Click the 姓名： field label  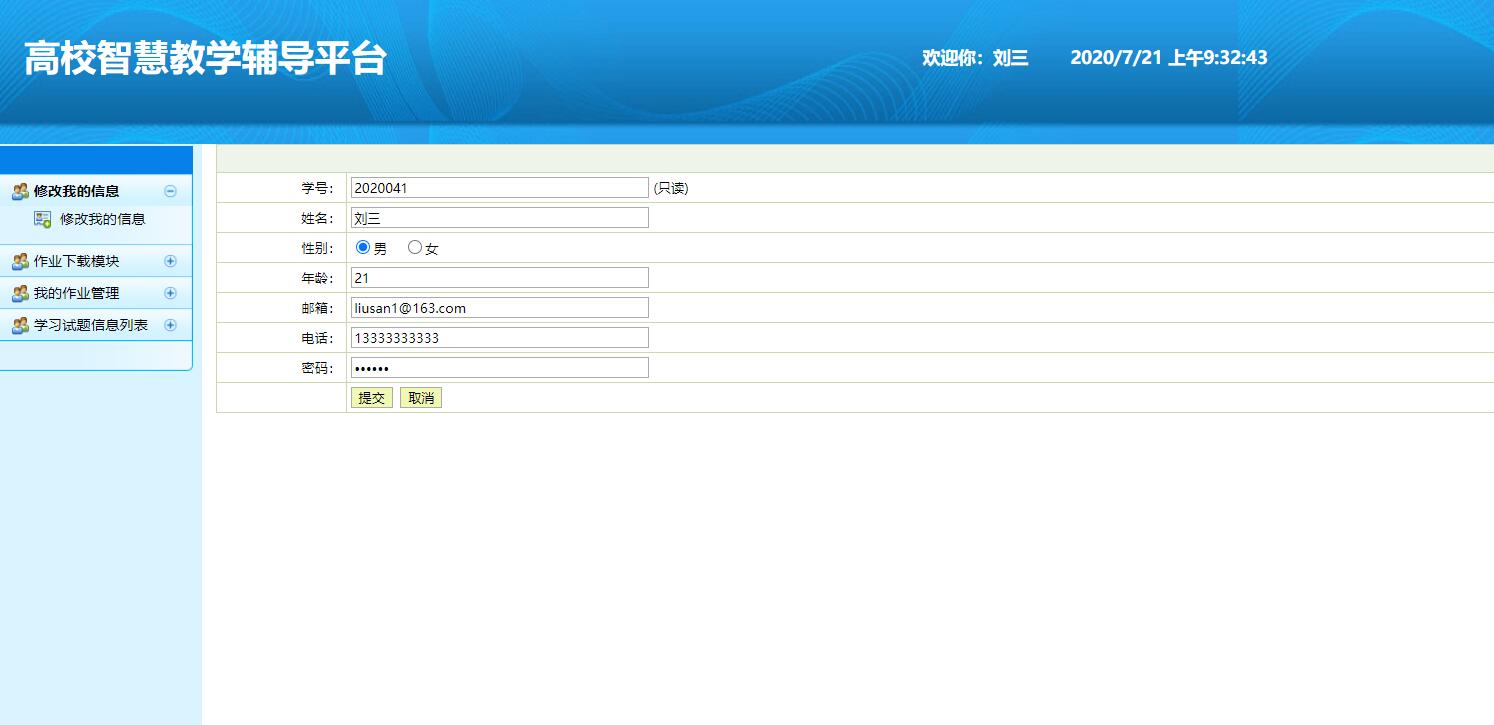tap(318, 218)
